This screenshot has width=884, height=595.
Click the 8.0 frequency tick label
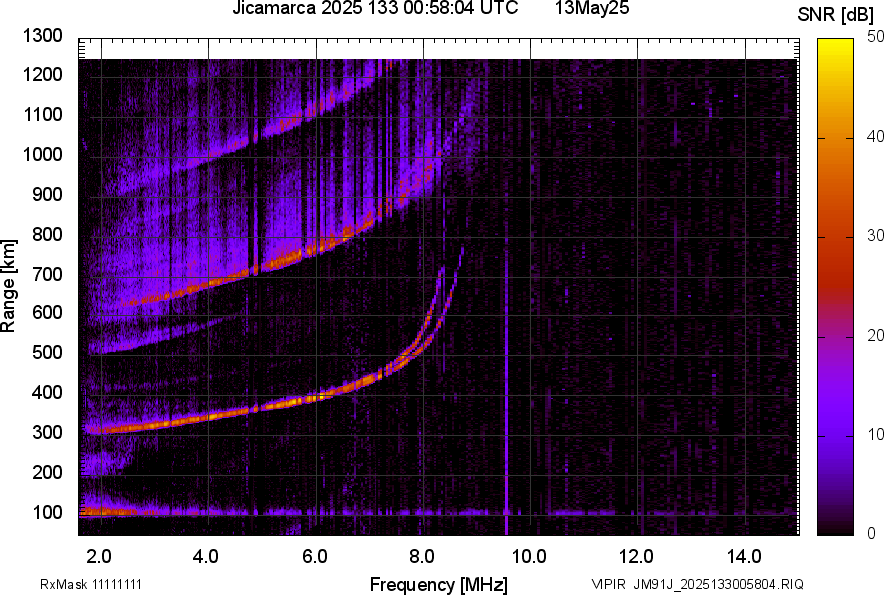pyautogui.click(x=422, y=556)
